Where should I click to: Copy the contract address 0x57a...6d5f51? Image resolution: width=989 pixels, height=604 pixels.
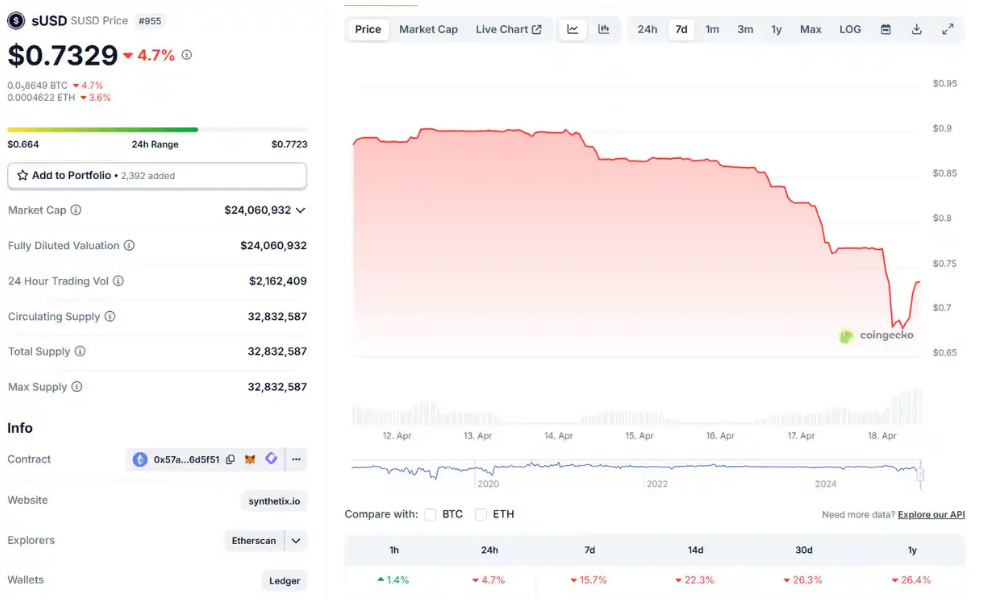pyautogui.click(x=230, y=460)
